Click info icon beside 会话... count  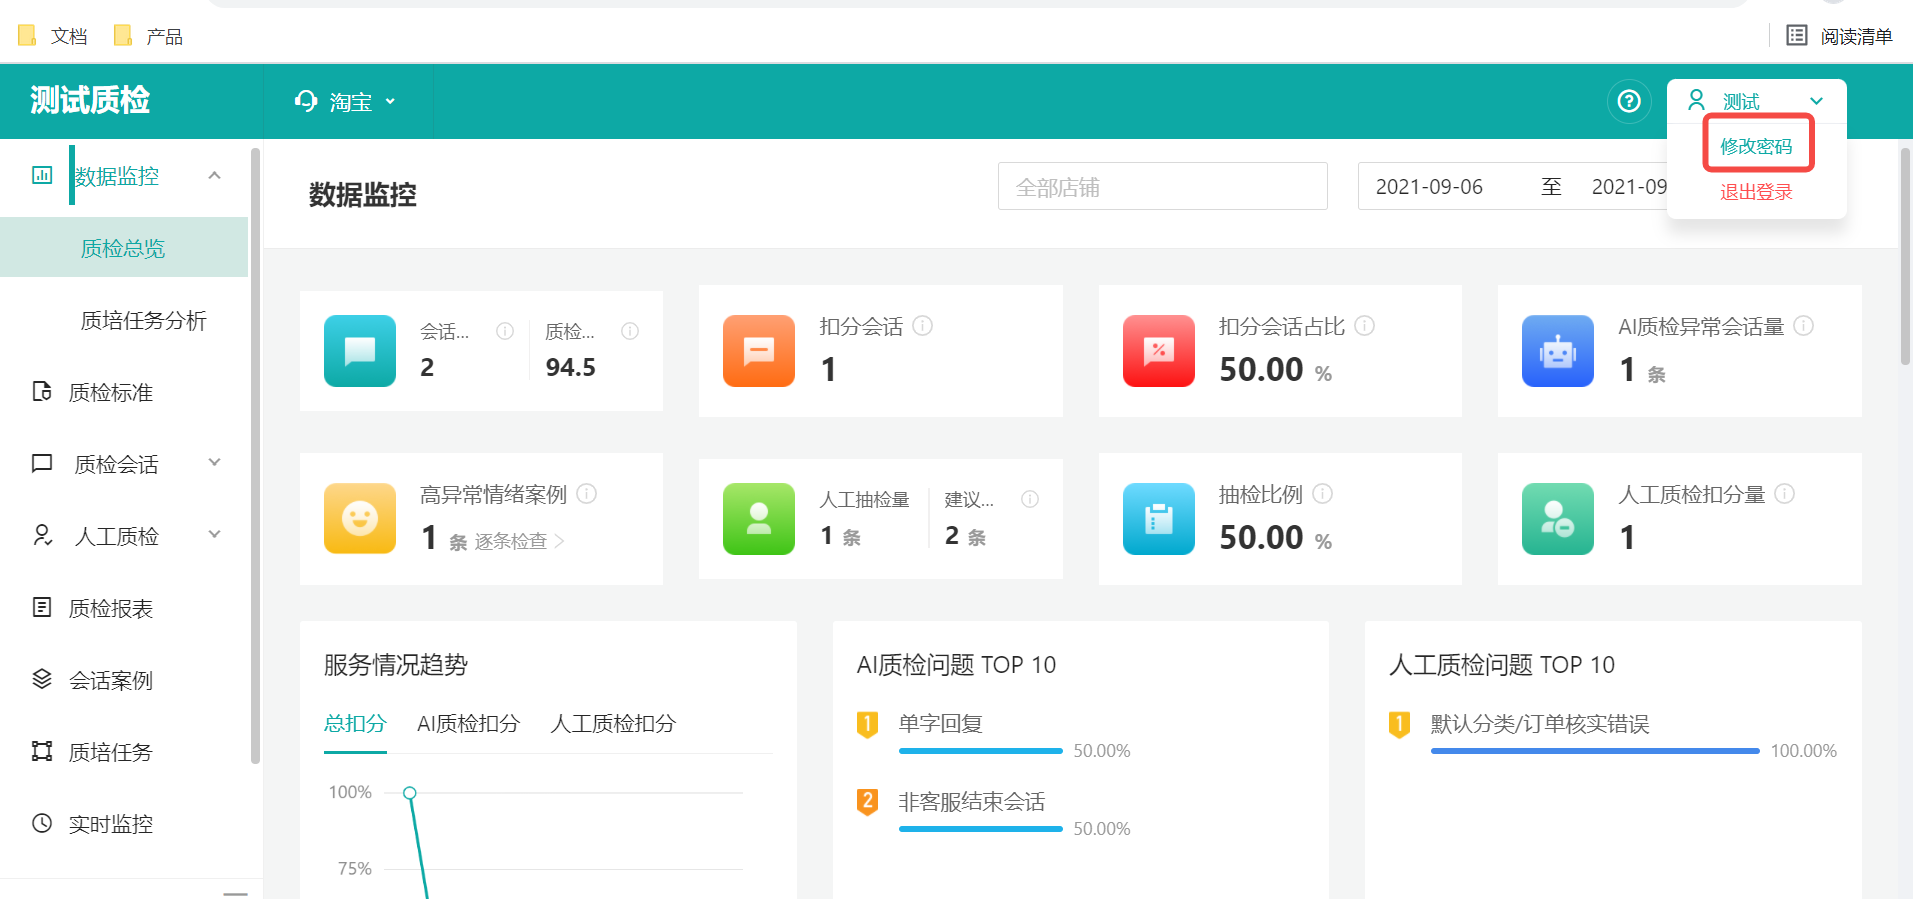(505, 331)
